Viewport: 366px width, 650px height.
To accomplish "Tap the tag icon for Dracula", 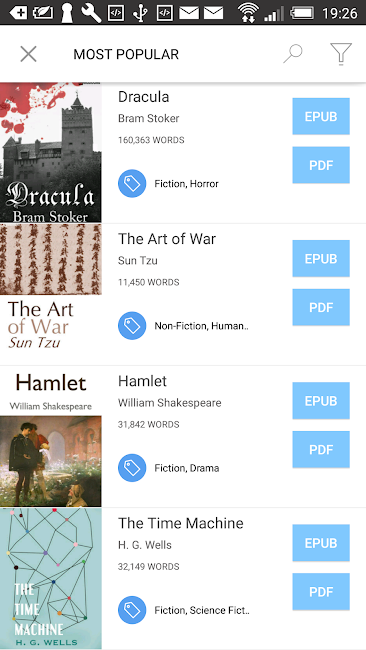I will (x=132, y=183).
